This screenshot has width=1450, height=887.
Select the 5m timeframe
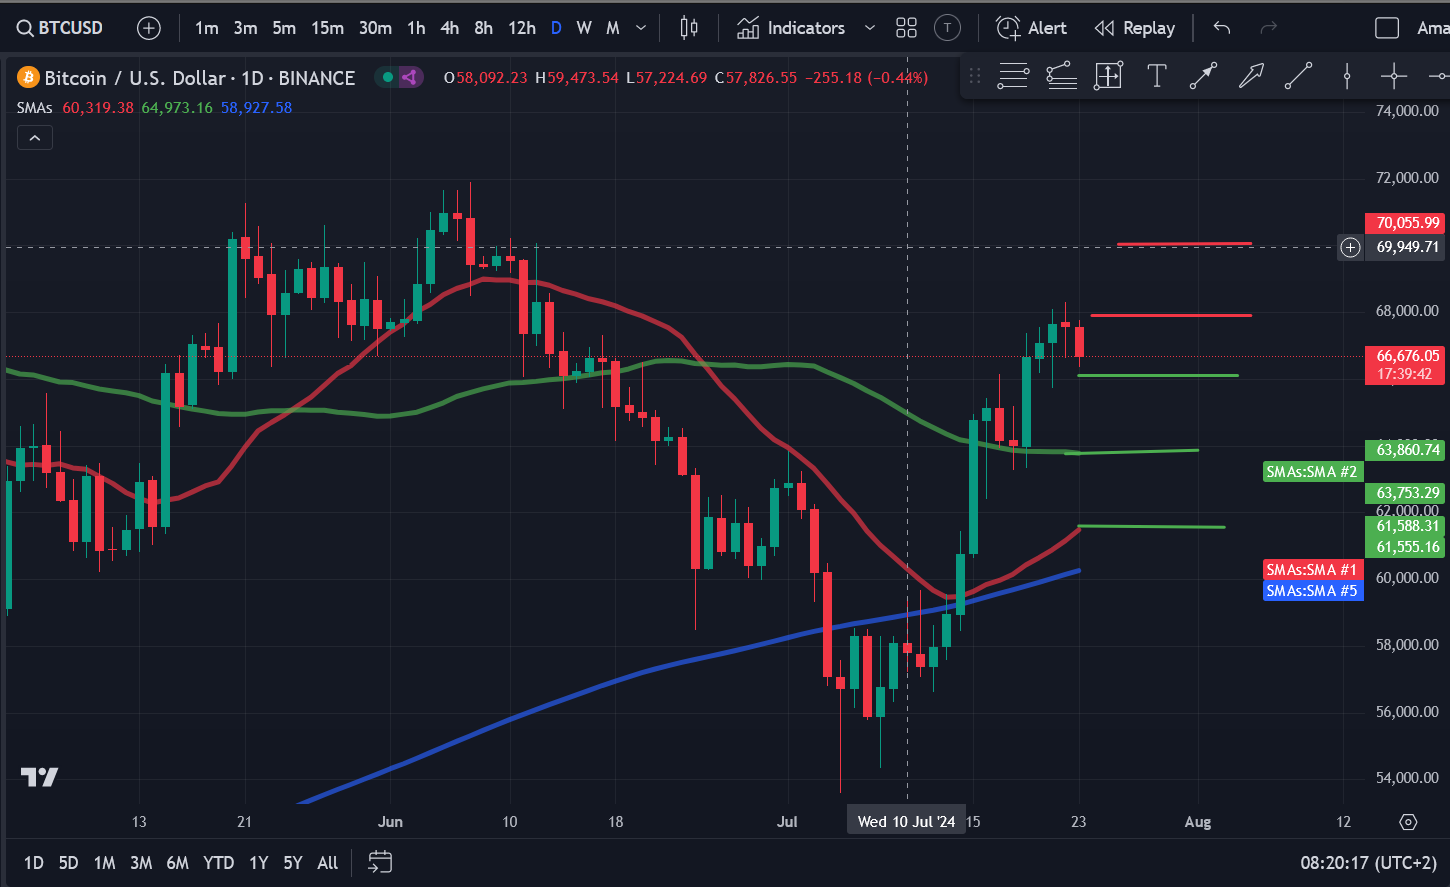pos(284,28)
